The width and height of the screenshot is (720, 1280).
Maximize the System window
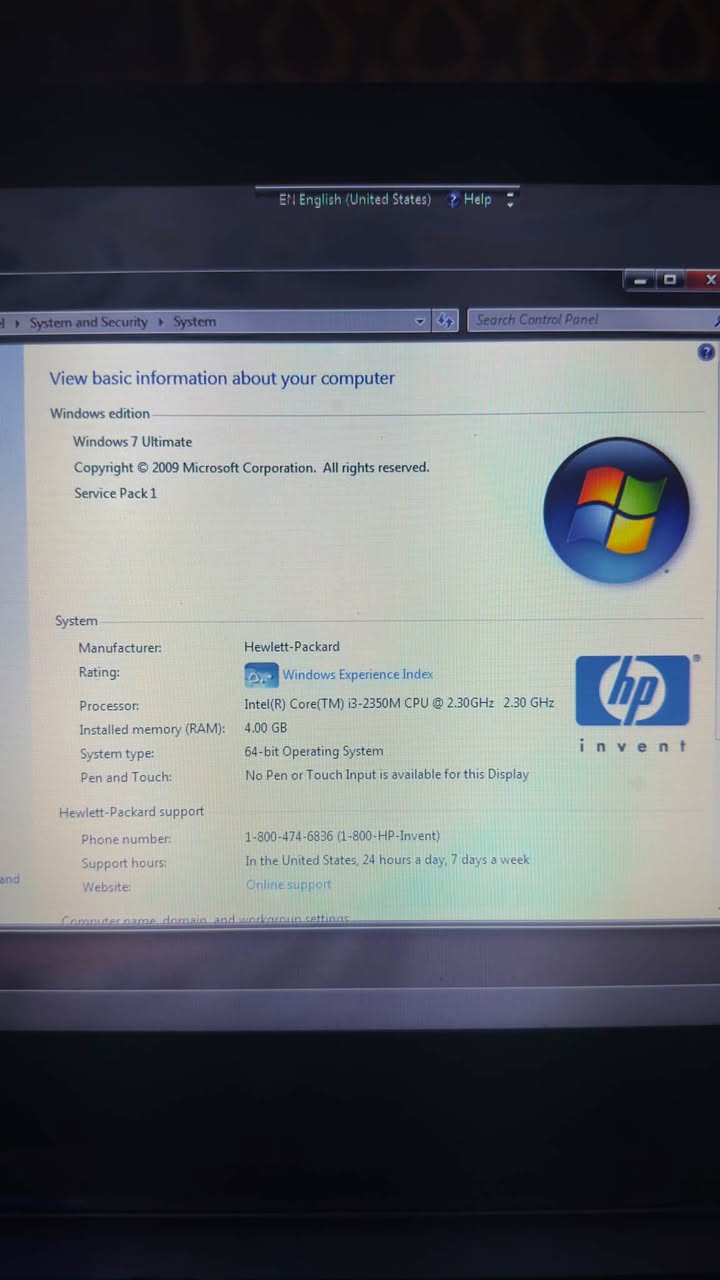pyautogui.click(x=669, y=280)
